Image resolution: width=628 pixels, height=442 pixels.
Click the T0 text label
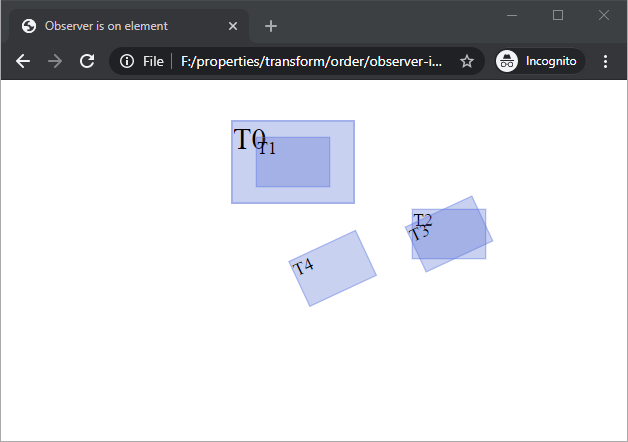247,139
